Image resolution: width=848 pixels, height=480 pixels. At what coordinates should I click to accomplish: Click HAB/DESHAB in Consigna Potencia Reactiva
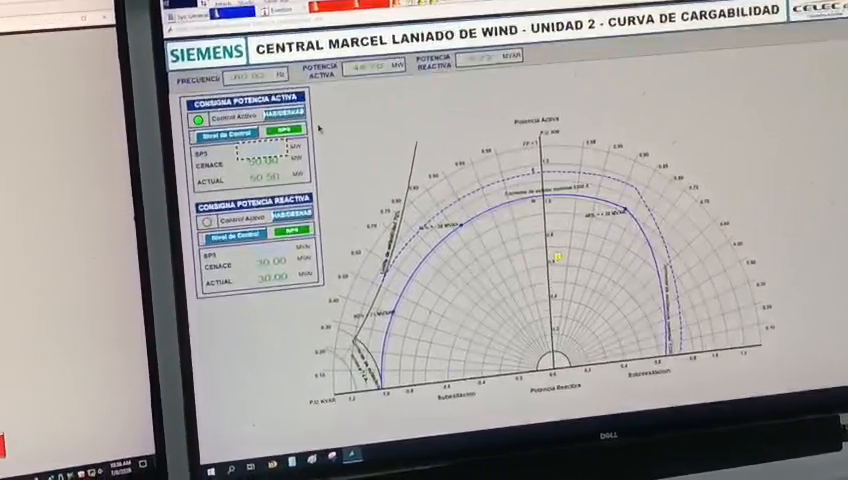(x=292, y=215)
